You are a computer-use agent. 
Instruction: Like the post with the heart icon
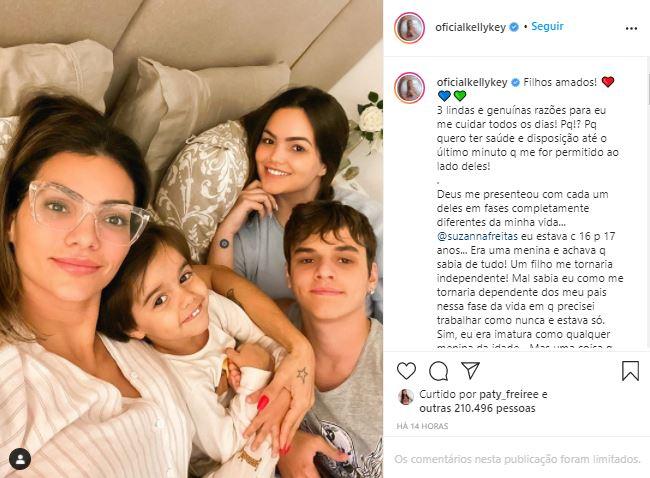406,371
